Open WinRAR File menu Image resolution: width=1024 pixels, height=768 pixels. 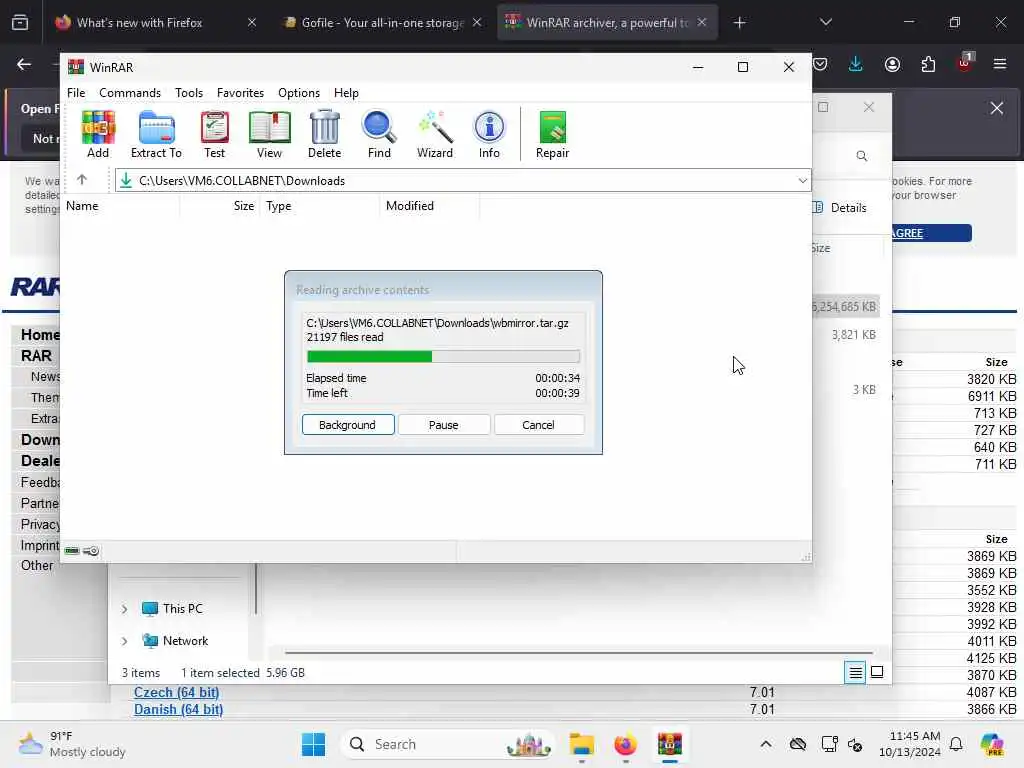[x=76, y=93]
